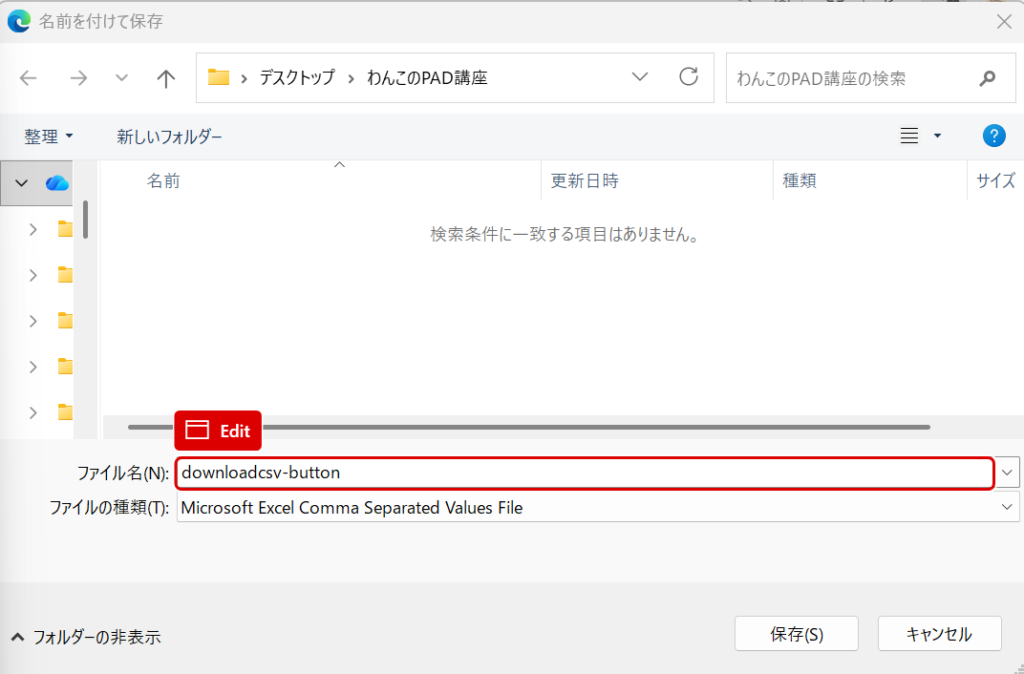Screen dimensions: 1024x674
Task: Go back with the left arrow
Action: pos(28,78)
